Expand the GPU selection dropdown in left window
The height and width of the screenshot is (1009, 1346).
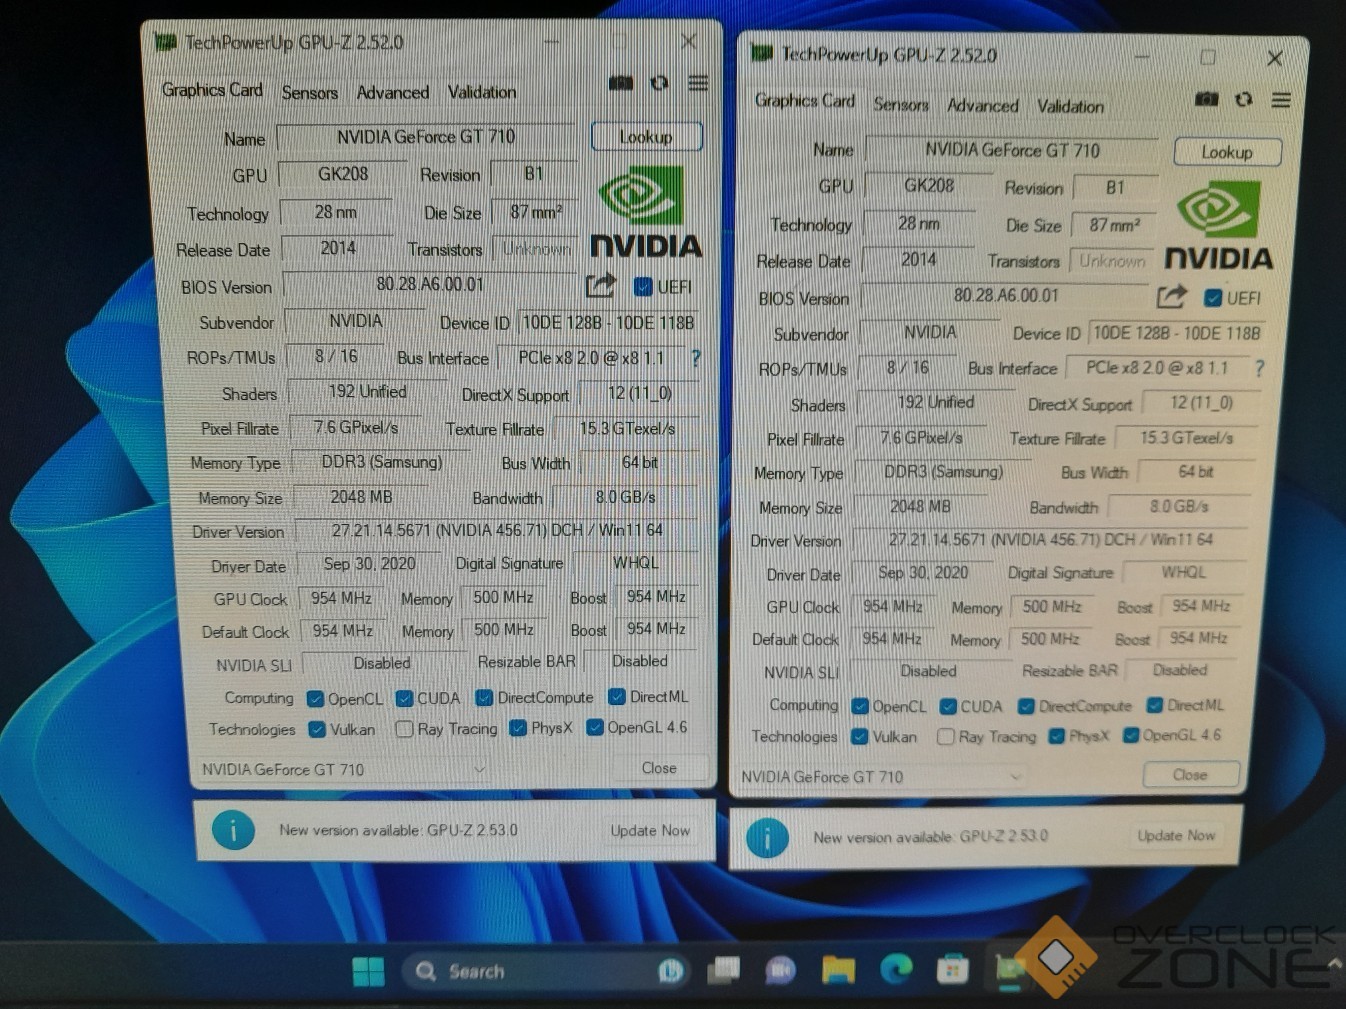point(479,769)
